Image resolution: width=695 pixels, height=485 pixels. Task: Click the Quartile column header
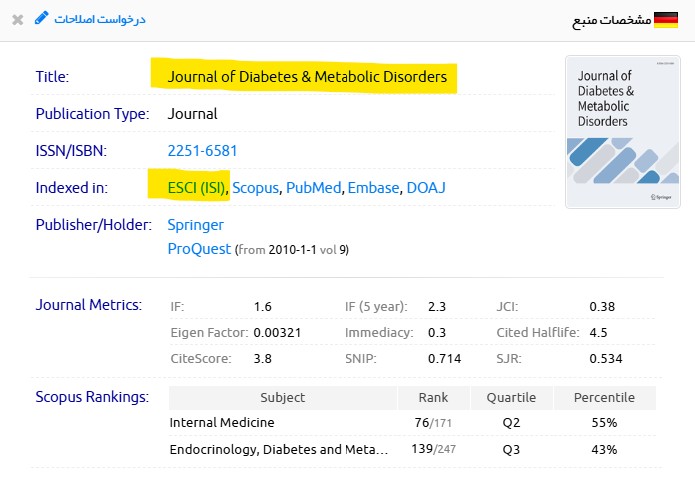(511, 397)
